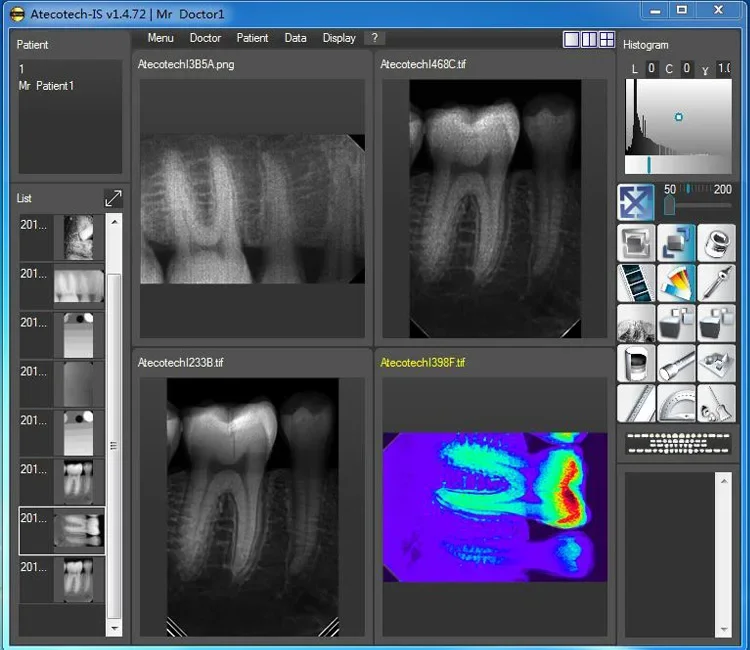Select the flashlight tool icon
The width and height of the screenshot is (750, 650).
[677, 362]
